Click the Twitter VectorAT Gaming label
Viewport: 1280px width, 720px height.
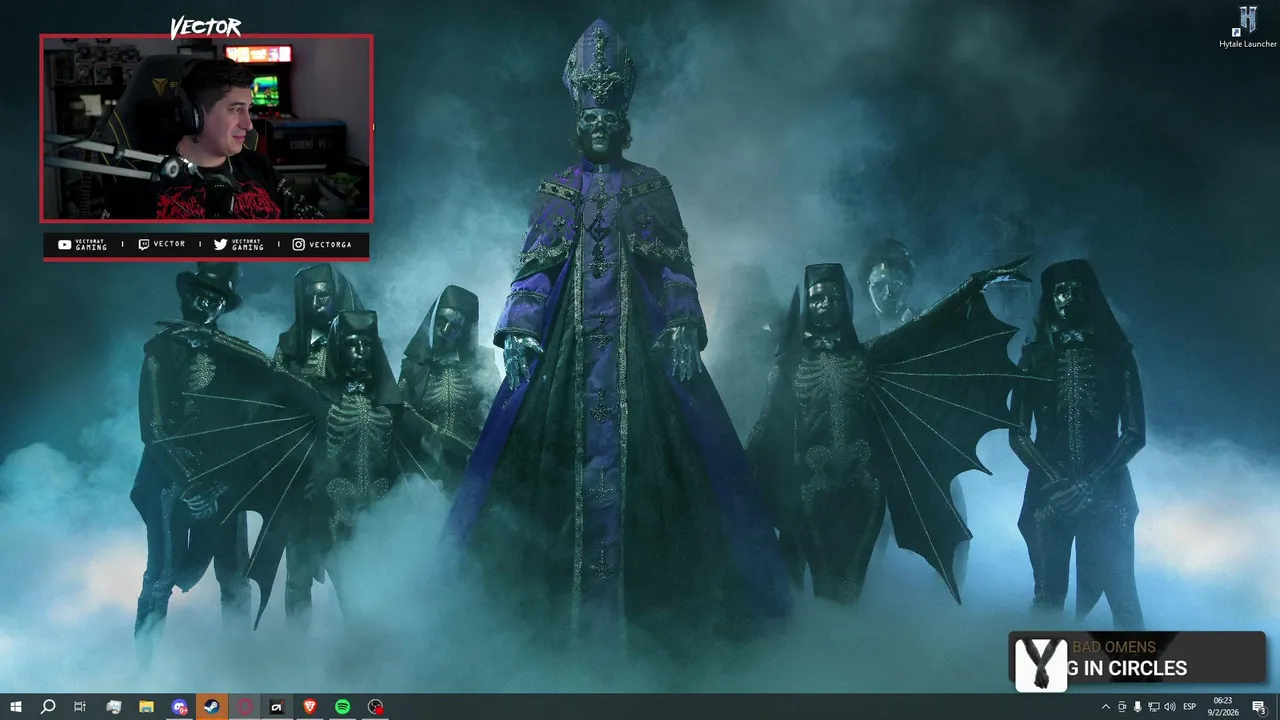tap(239, 244)
